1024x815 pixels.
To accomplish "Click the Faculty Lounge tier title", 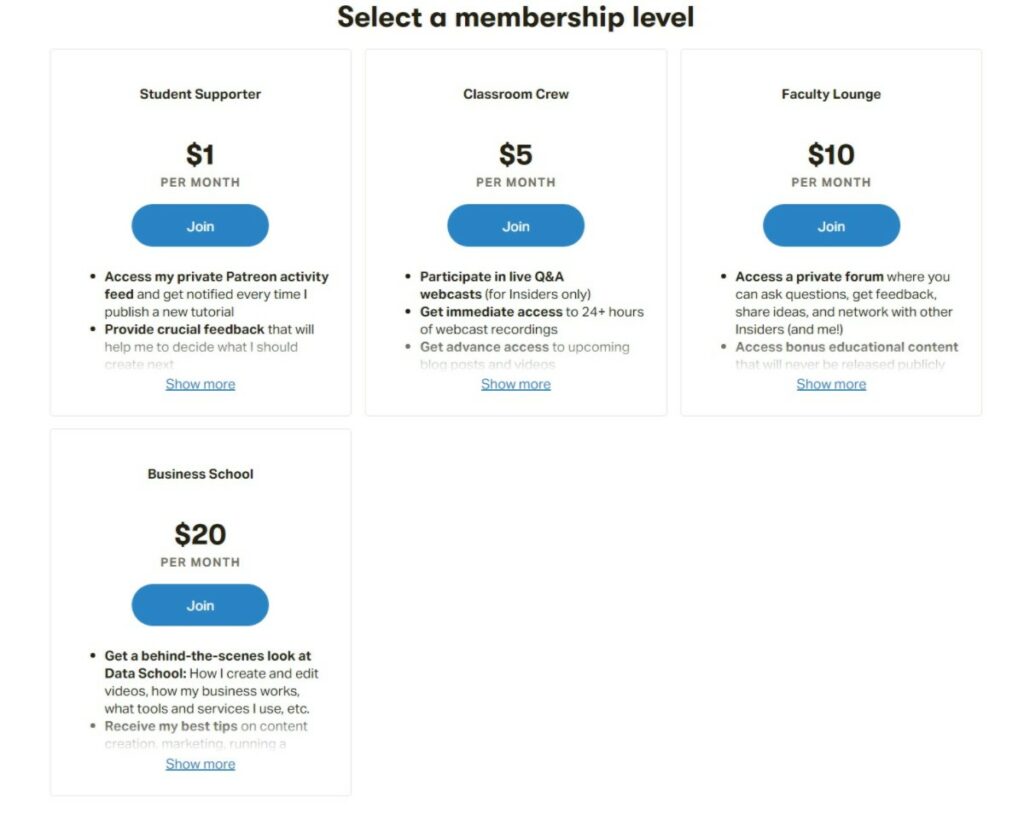I will [x=831, y=94].
